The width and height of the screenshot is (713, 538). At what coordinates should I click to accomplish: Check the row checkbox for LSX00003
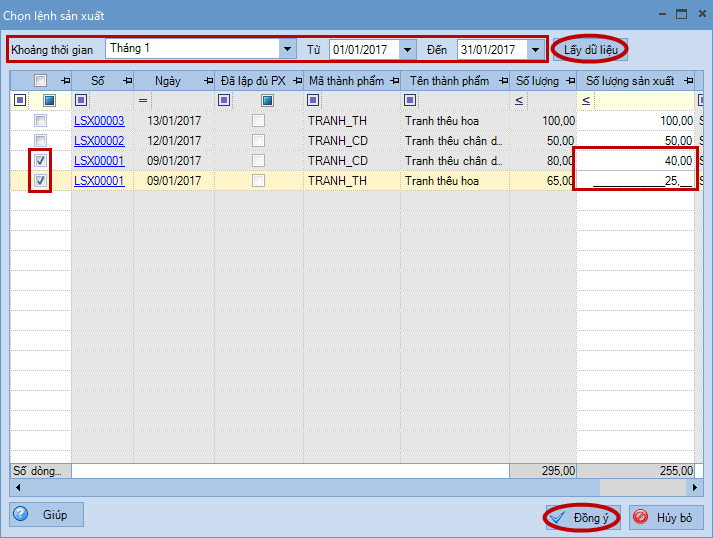40,120
